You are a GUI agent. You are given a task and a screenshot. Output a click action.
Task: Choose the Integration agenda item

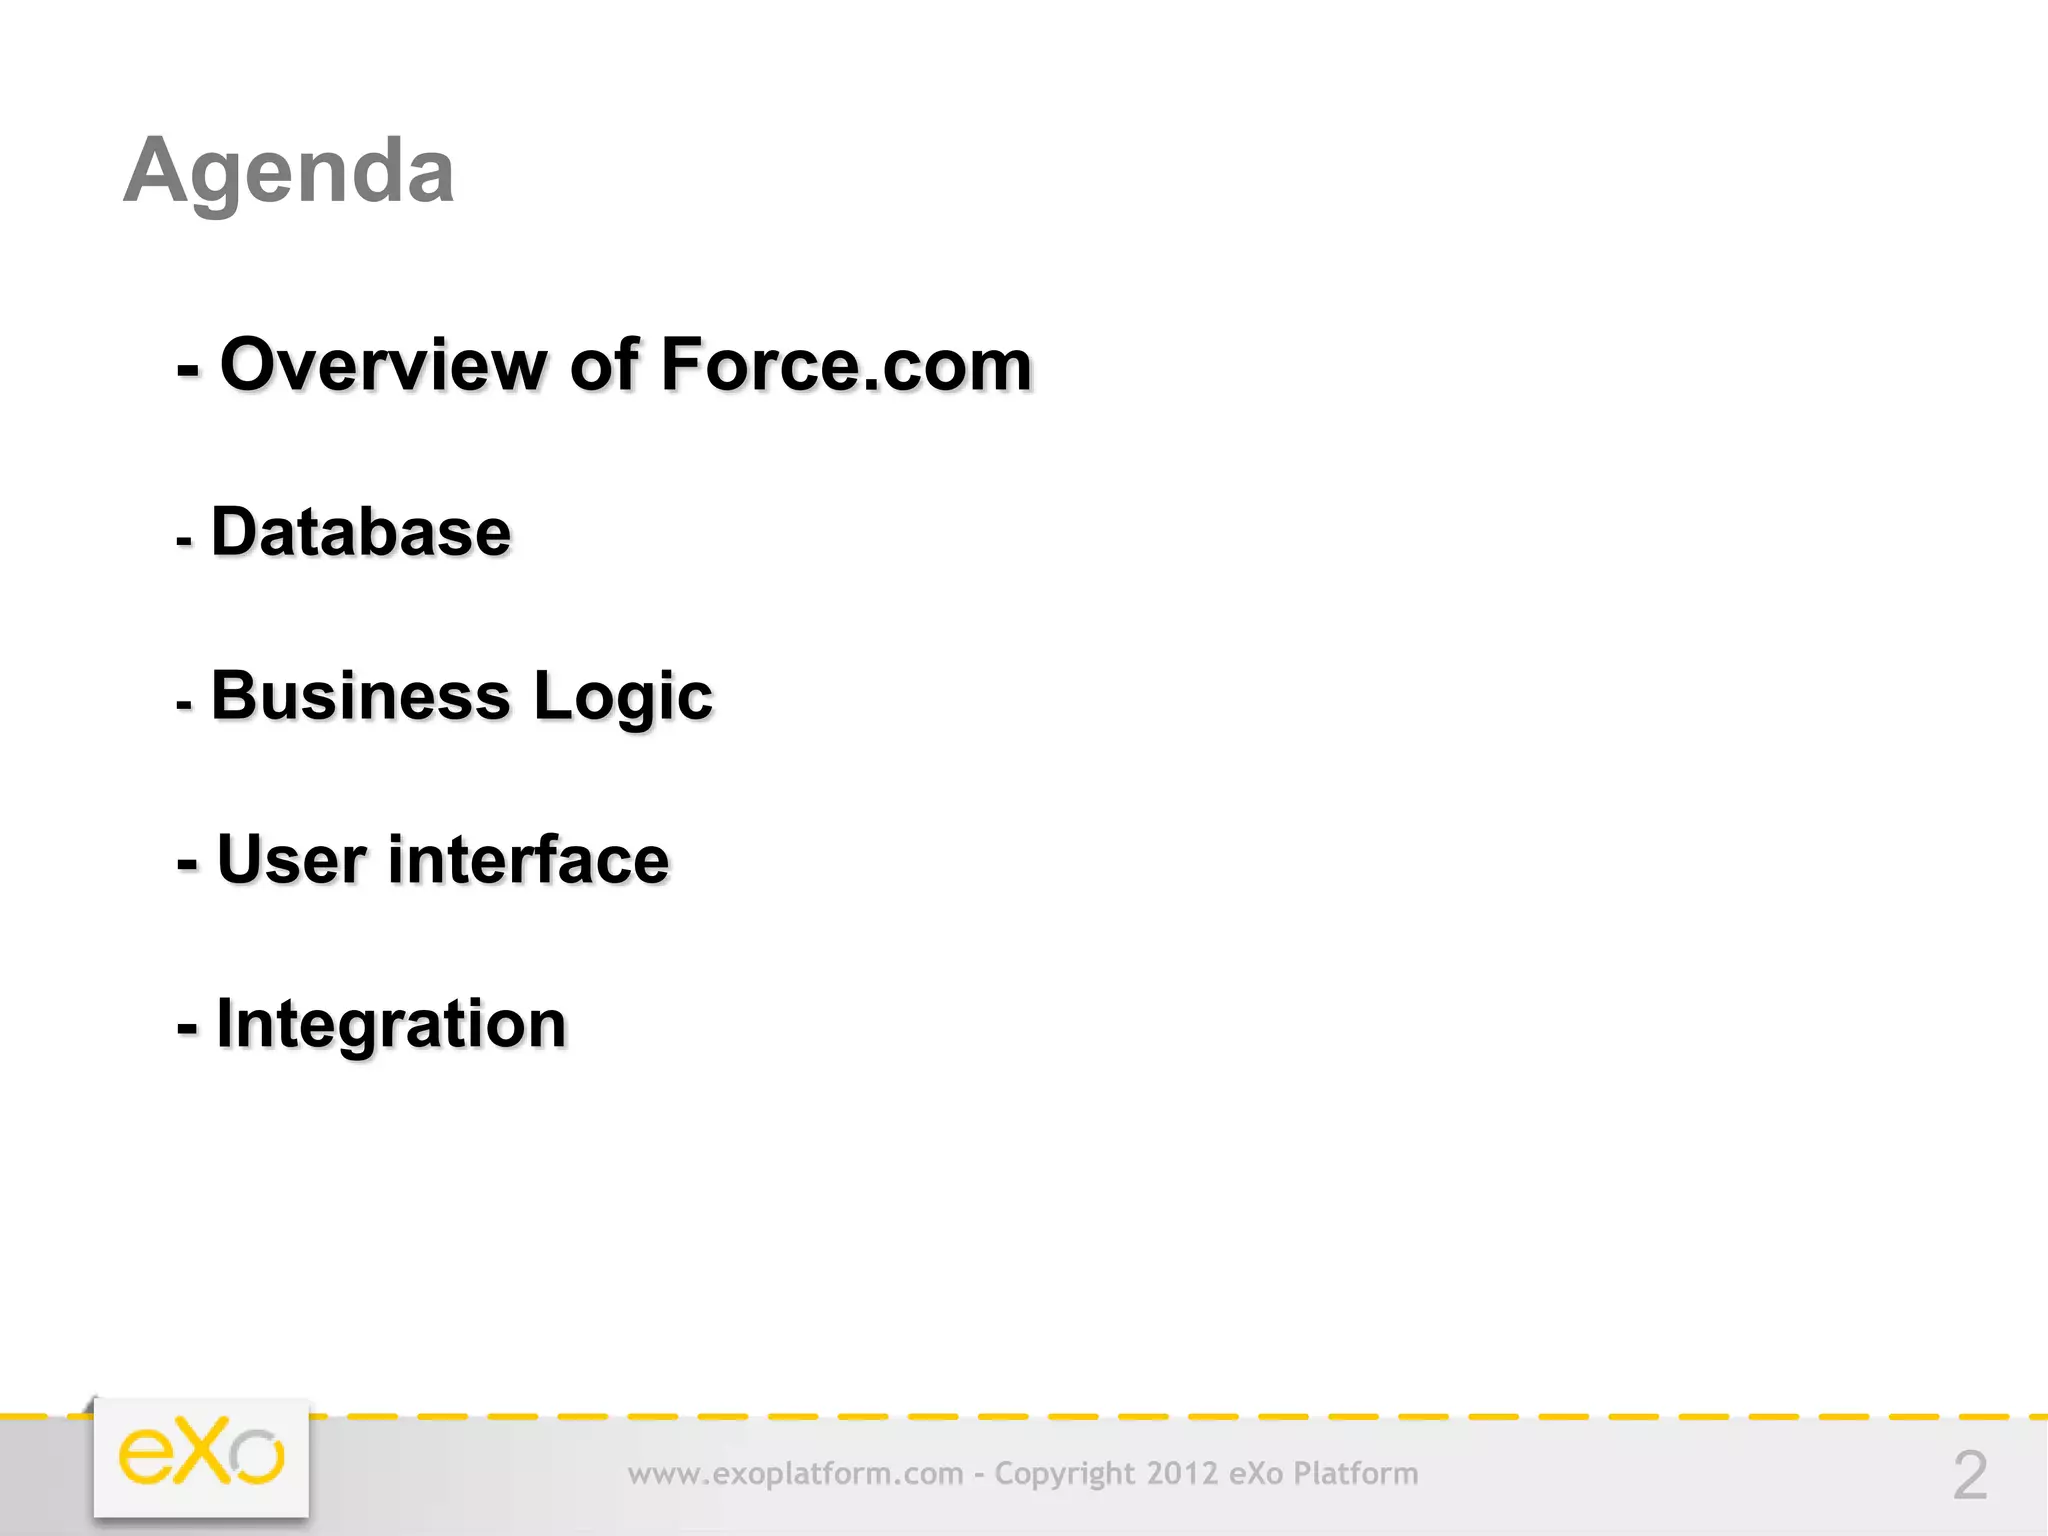[371, 1026]
